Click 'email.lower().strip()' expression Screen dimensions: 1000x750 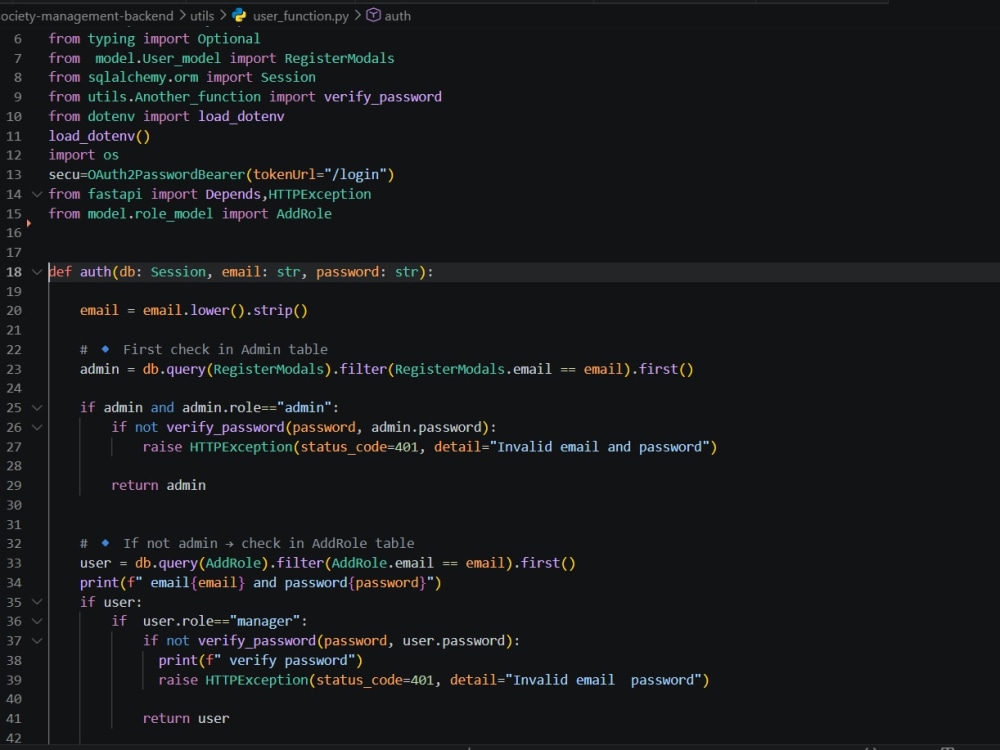coord(225,311)
